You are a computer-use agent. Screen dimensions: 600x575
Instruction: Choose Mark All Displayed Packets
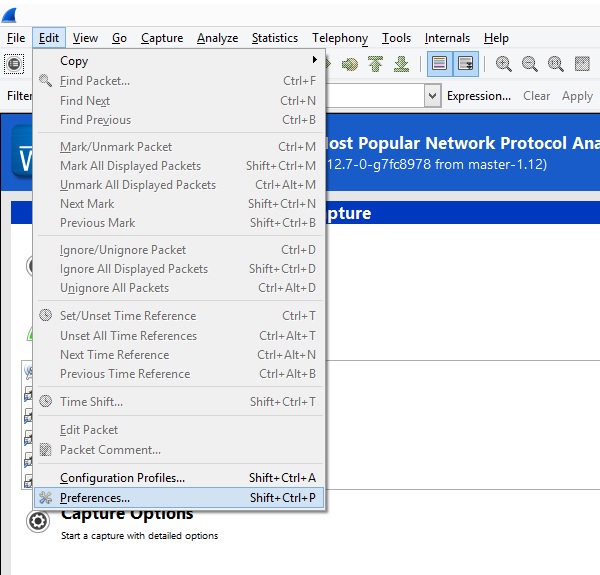coord(179,166)
